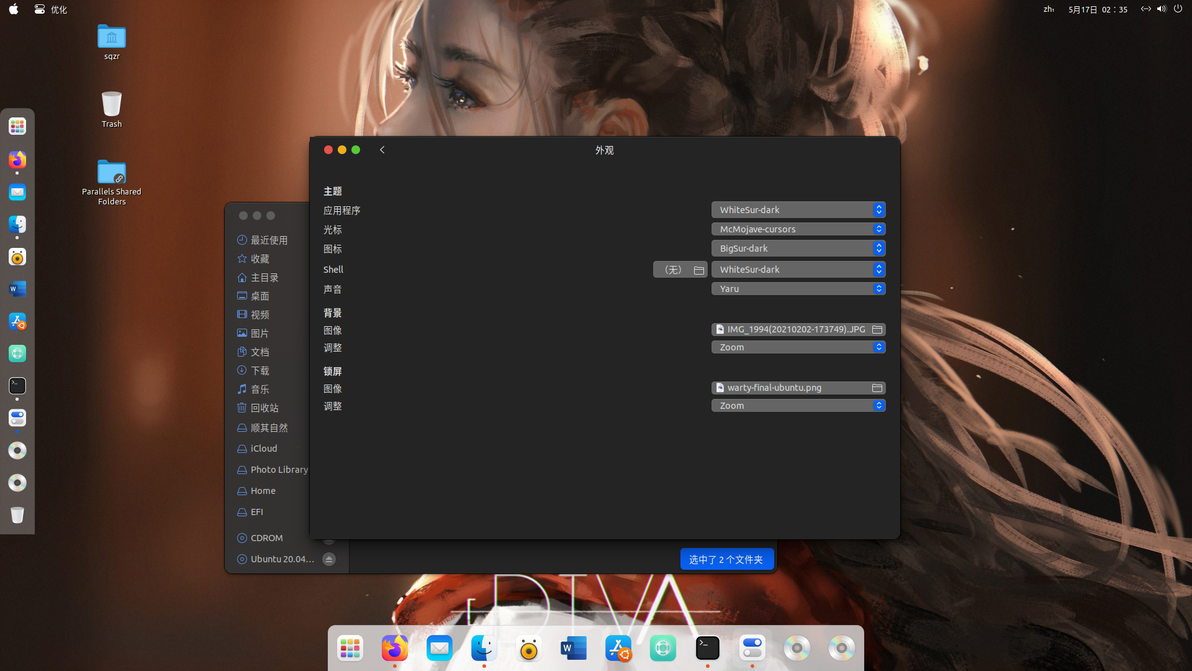
Task: Select 下载 in the file sidebar
Action: [260, 371]
